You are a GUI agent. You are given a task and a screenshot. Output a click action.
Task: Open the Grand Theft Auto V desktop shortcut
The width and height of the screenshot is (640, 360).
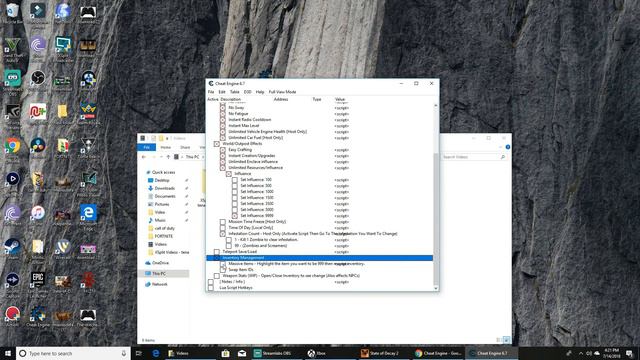pos(13,48)
